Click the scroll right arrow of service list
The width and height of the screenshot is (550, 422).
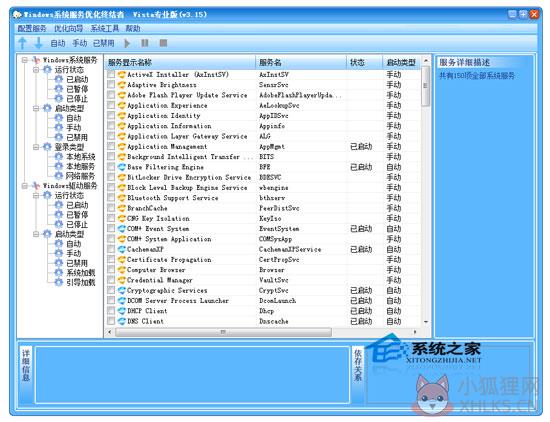[x=415, y=332]
